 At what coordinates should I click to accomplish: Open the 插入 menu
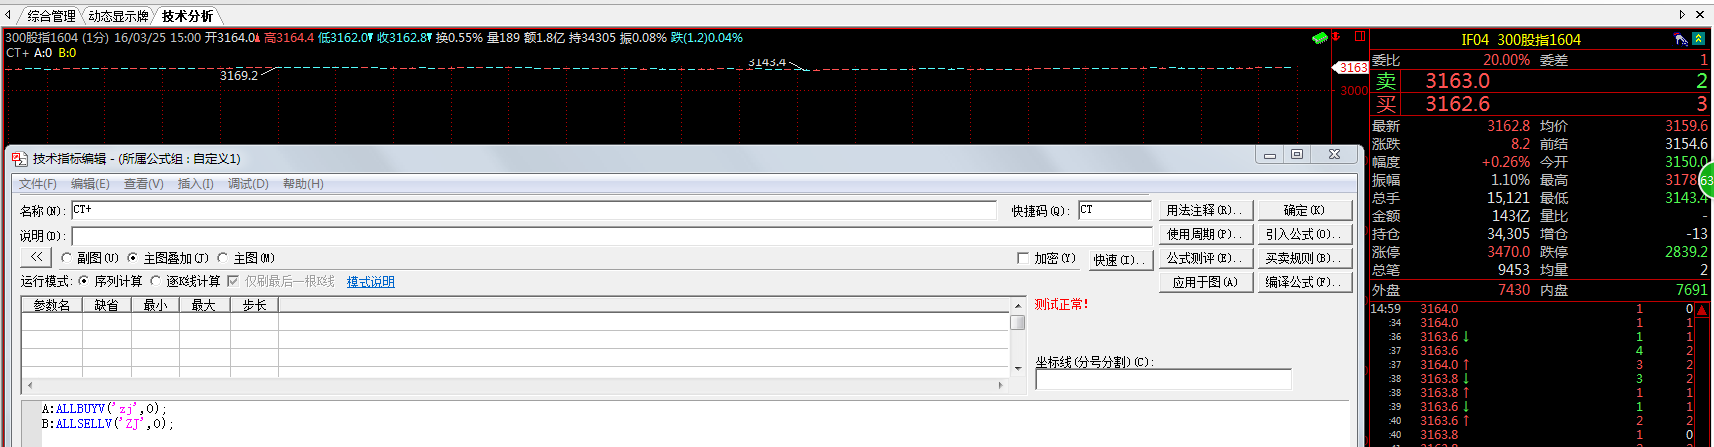point(195,184)
